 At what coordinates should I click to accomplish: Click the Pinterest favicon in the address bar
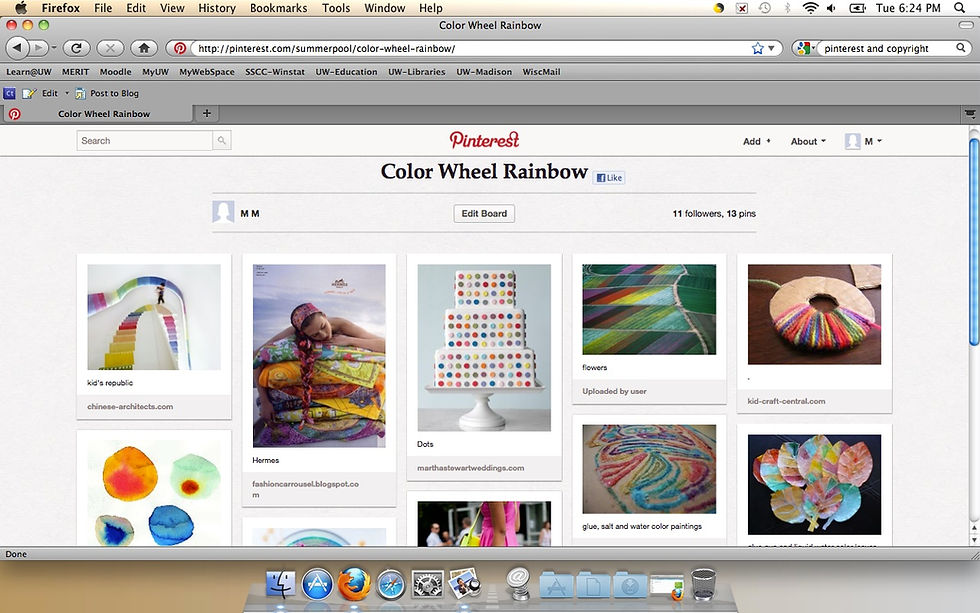click(x=180, y=48)
